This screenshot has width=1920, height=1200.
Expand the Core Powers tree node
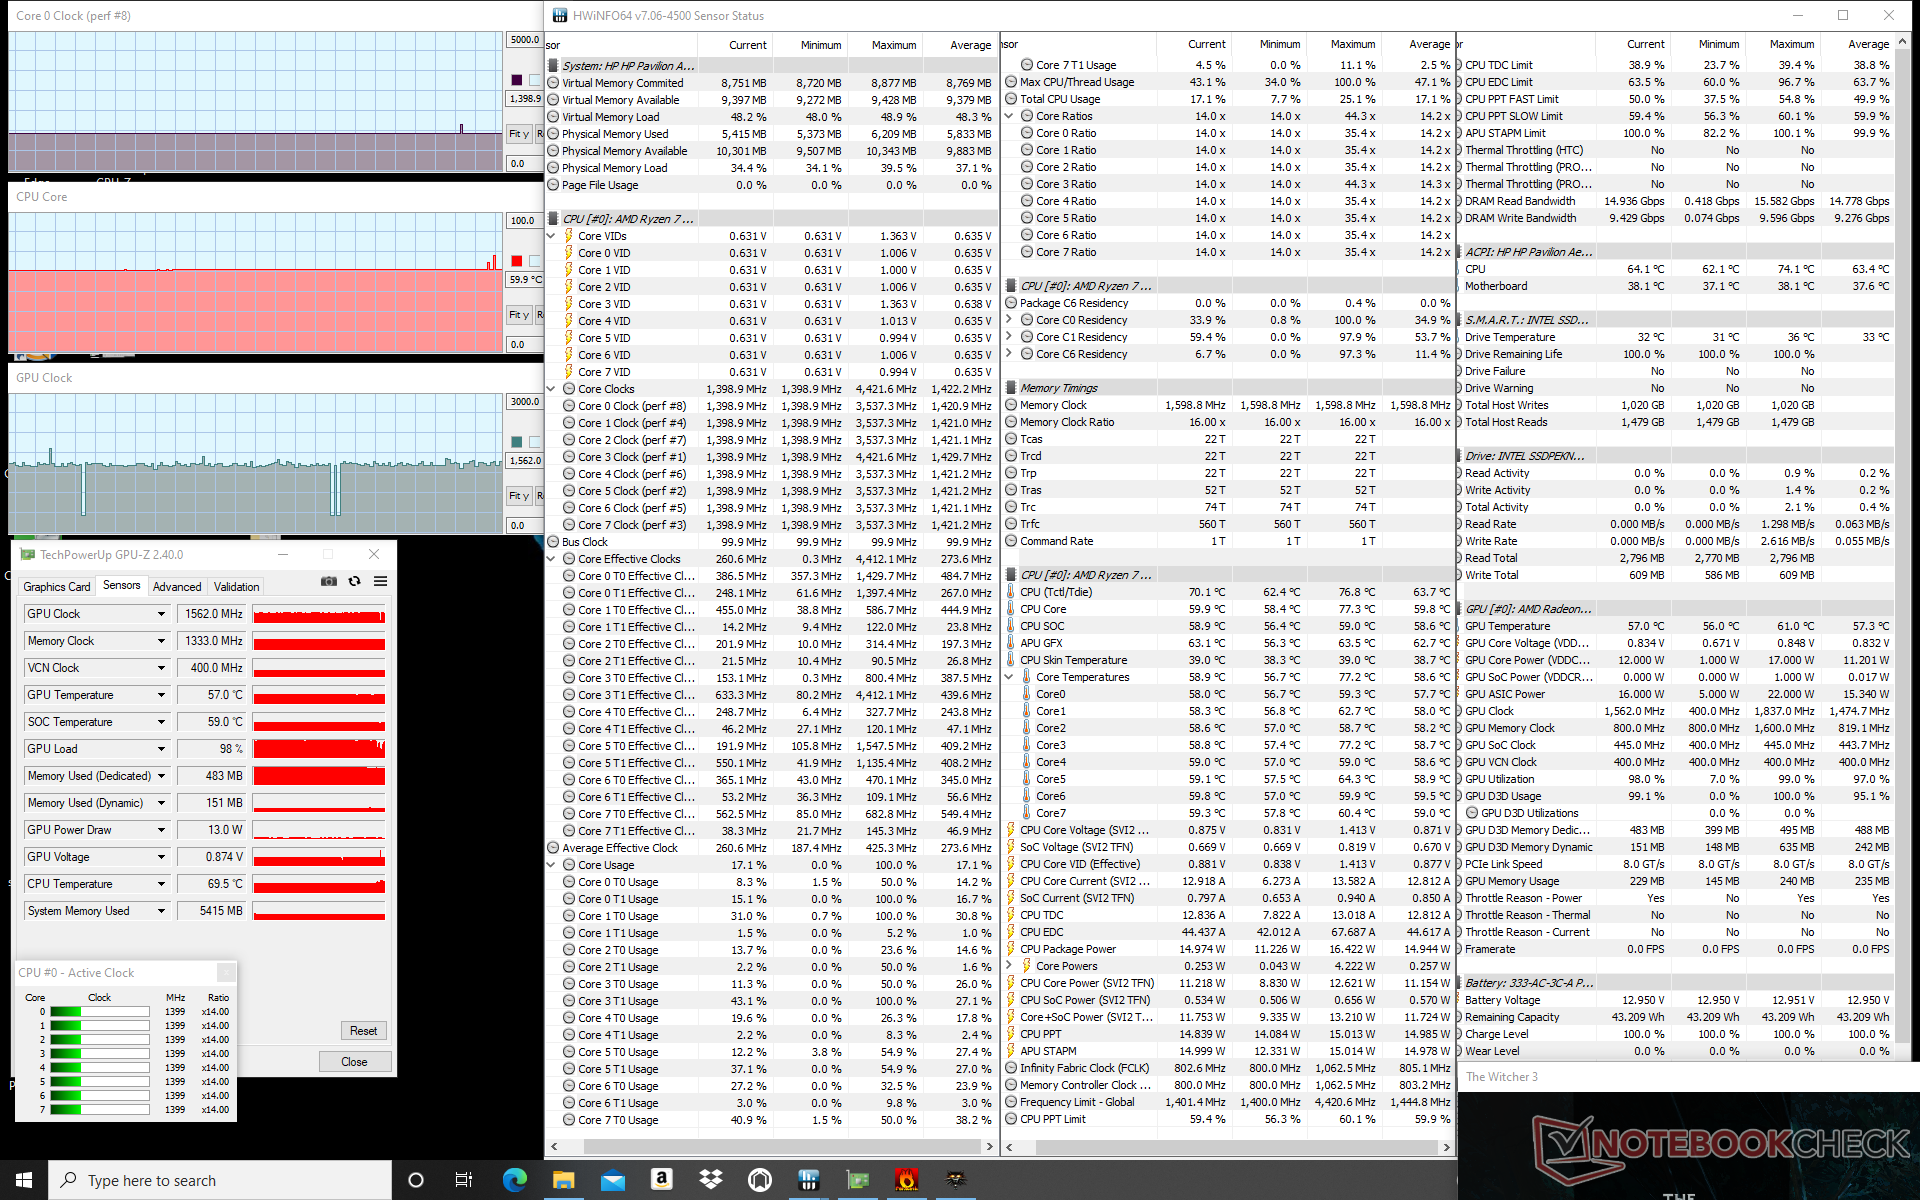(1009, 966)
